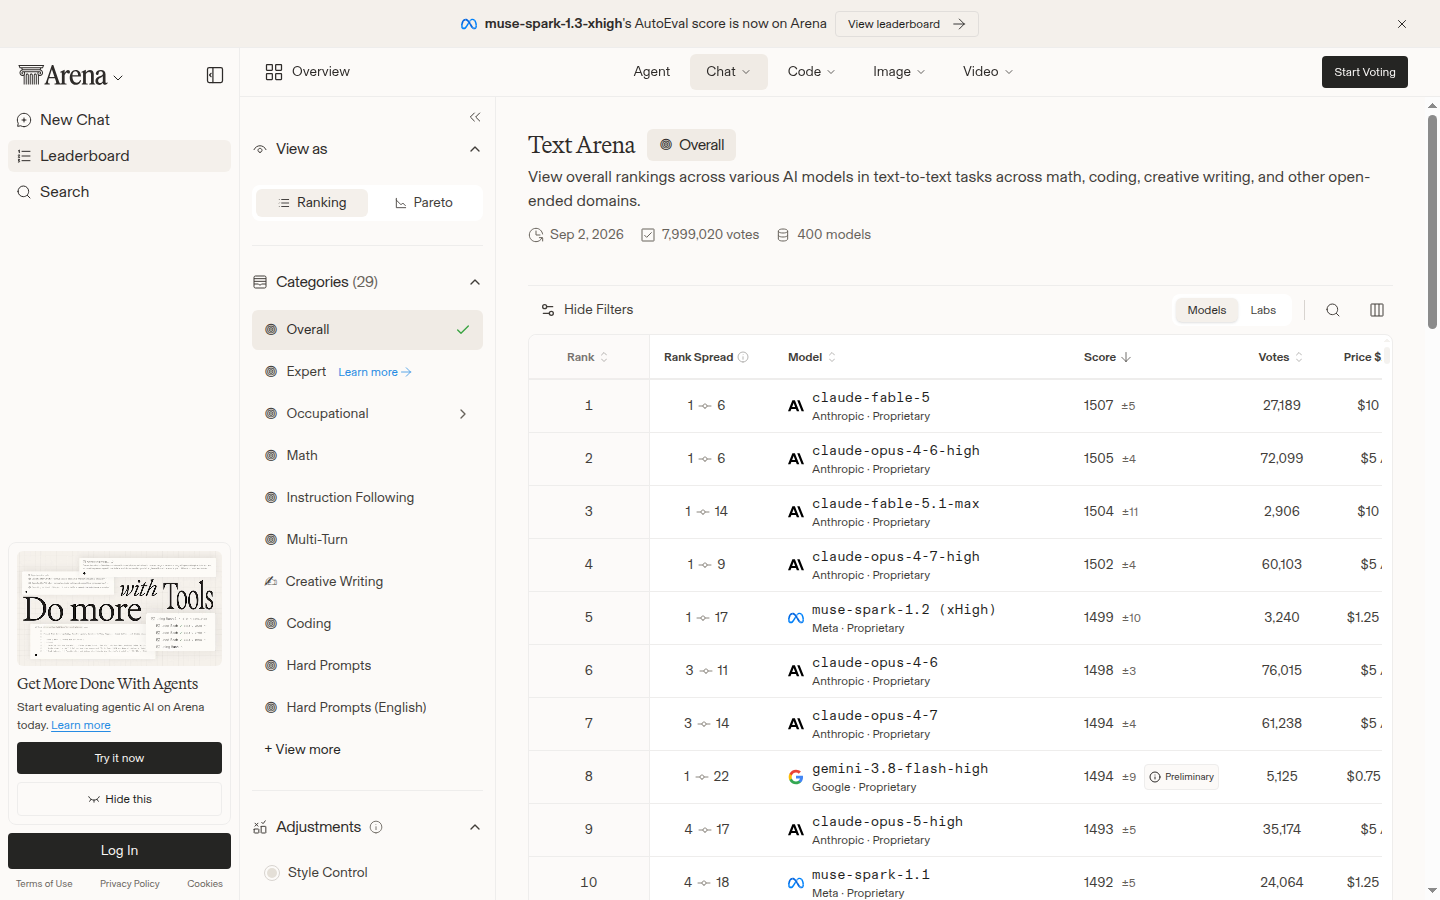1440x900 pixels.
Task: Go to Overview
Action: [308, 72]
